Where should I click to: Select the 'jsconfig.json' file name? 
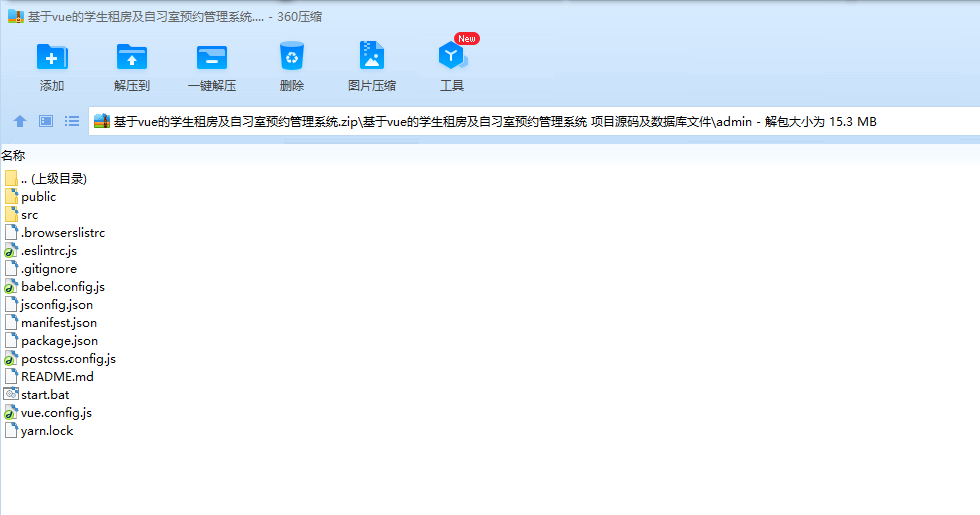pyautogui.click(x=57, y=304)
